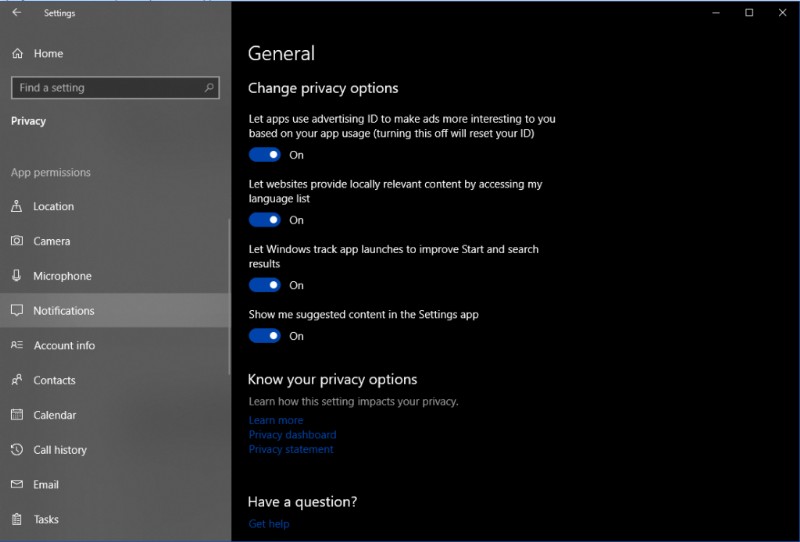
Task: Click the Location pin icon
Action: [x=17, y=206]
